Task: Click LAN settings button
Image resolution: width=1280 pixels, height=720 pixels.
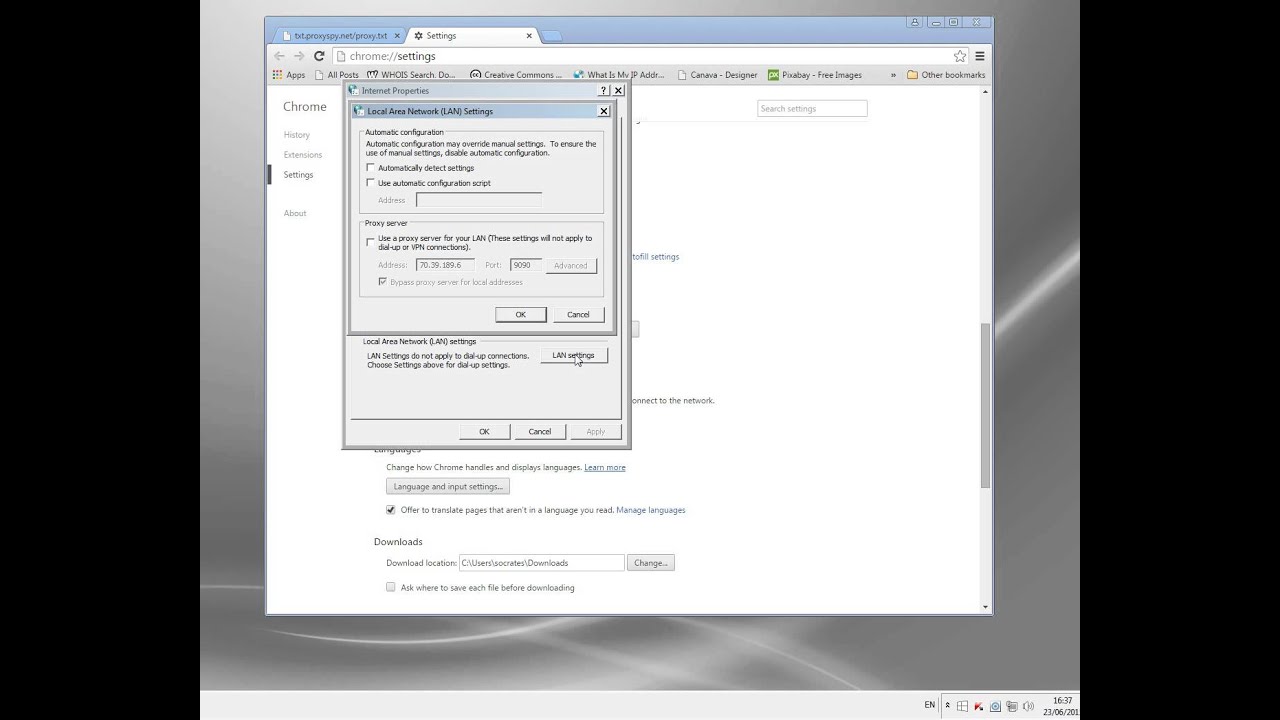Action: pyautogui.click(x=573, y=355)
